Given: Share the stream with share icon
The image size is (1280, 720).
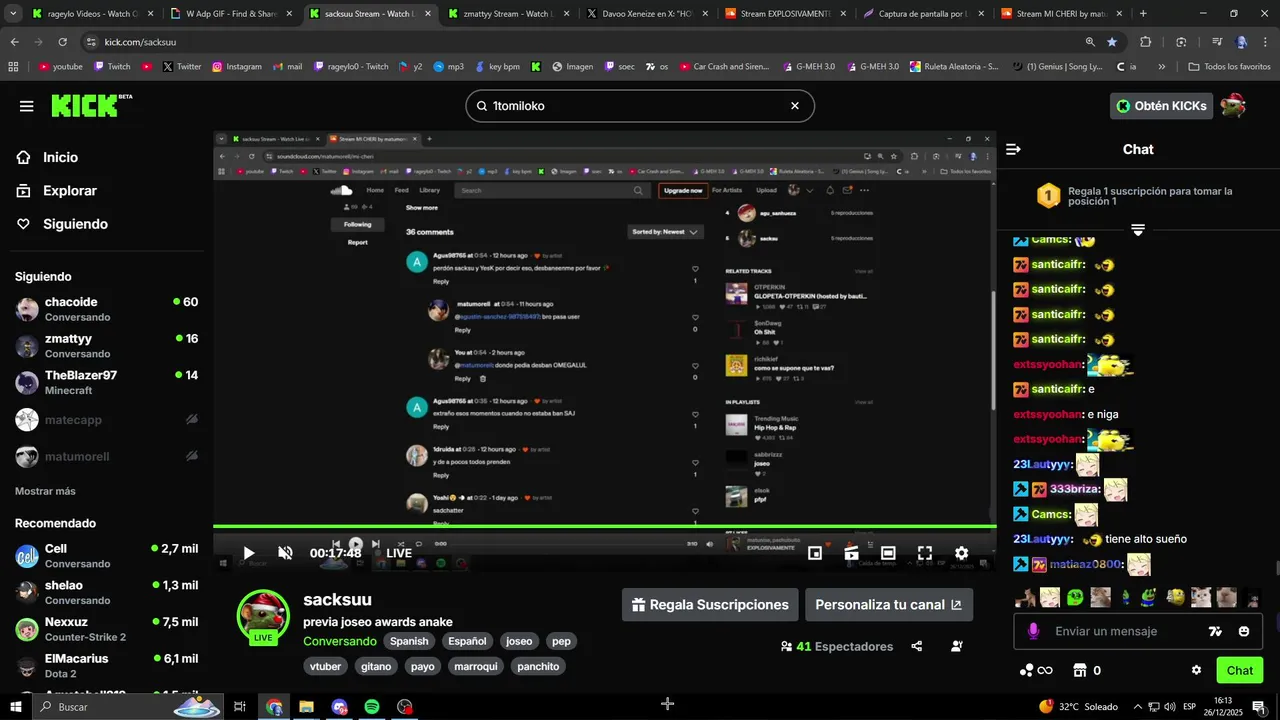Looking at the screenshot, I should point(917,646).
